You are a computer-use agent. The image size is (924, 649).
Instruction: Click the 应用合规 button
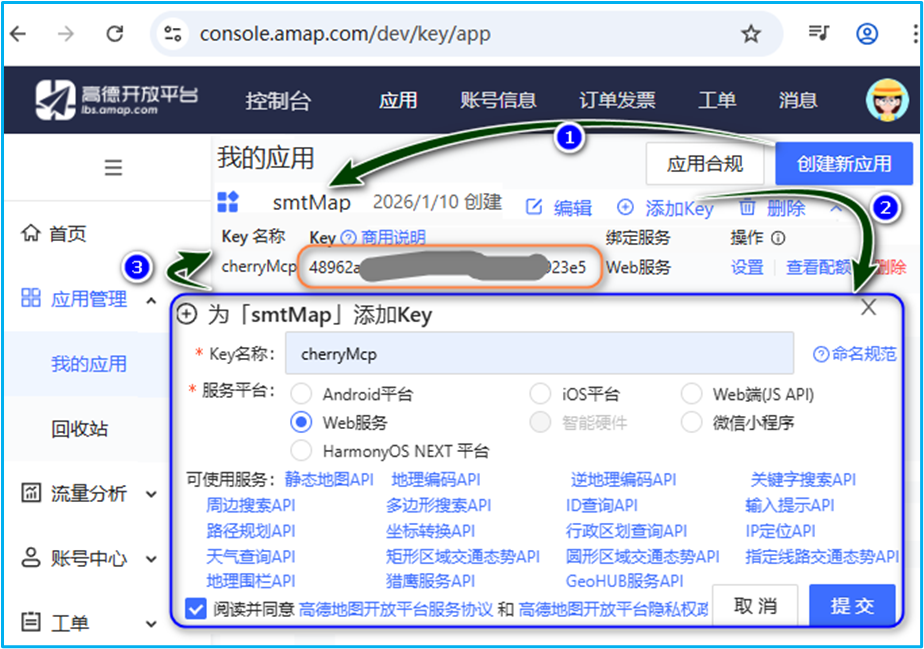(705, 163)
